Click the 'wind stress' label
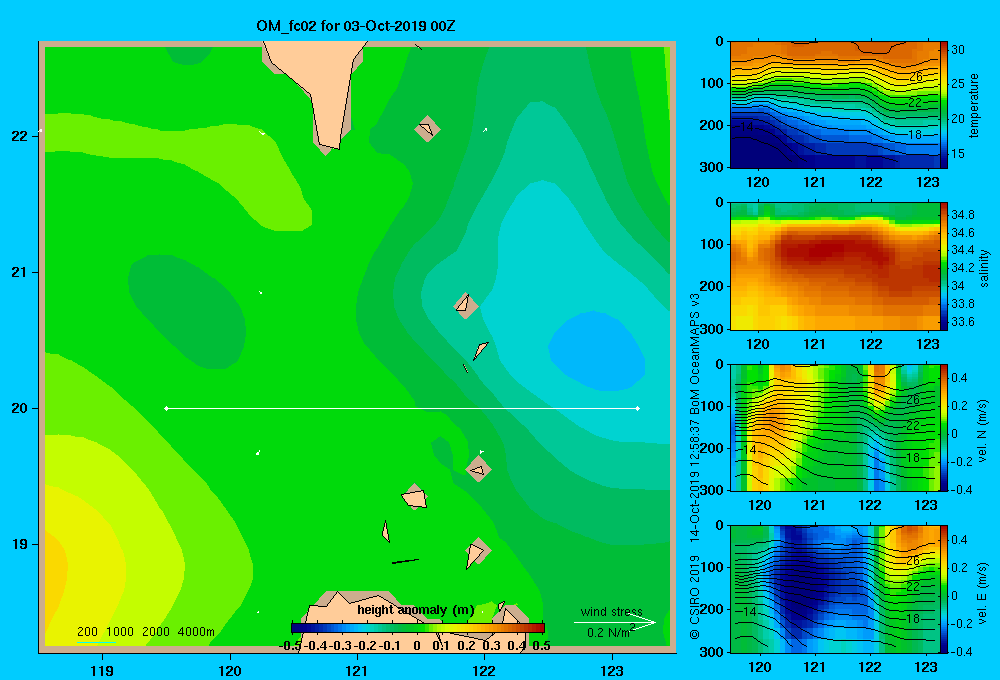1000x680 pixels. [612, 611]
